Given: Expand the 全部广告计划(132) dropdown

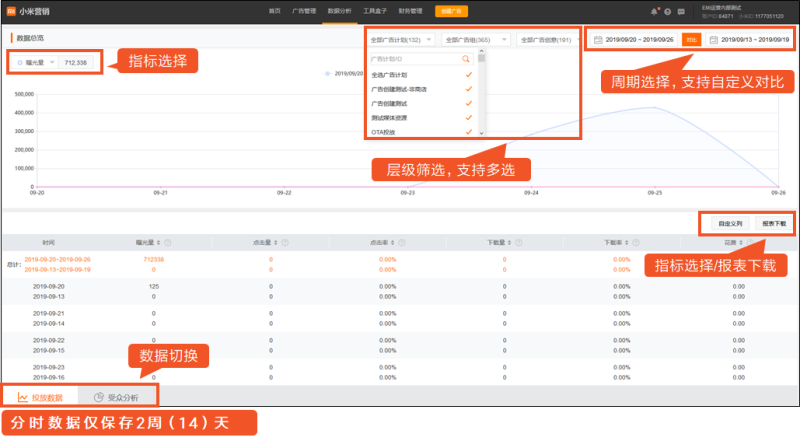Looking at the screenshot, I should (x=401, y=40).
